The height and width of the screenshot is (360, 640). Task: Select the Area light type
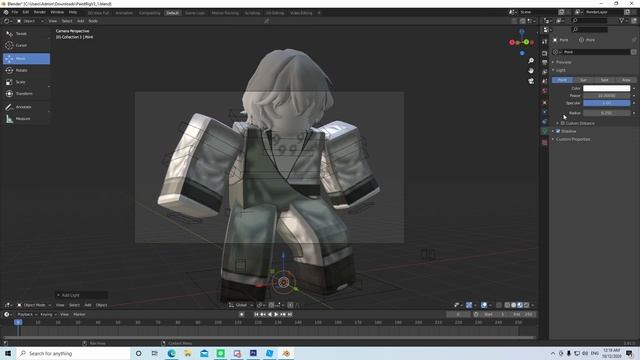tap(626, 80)
